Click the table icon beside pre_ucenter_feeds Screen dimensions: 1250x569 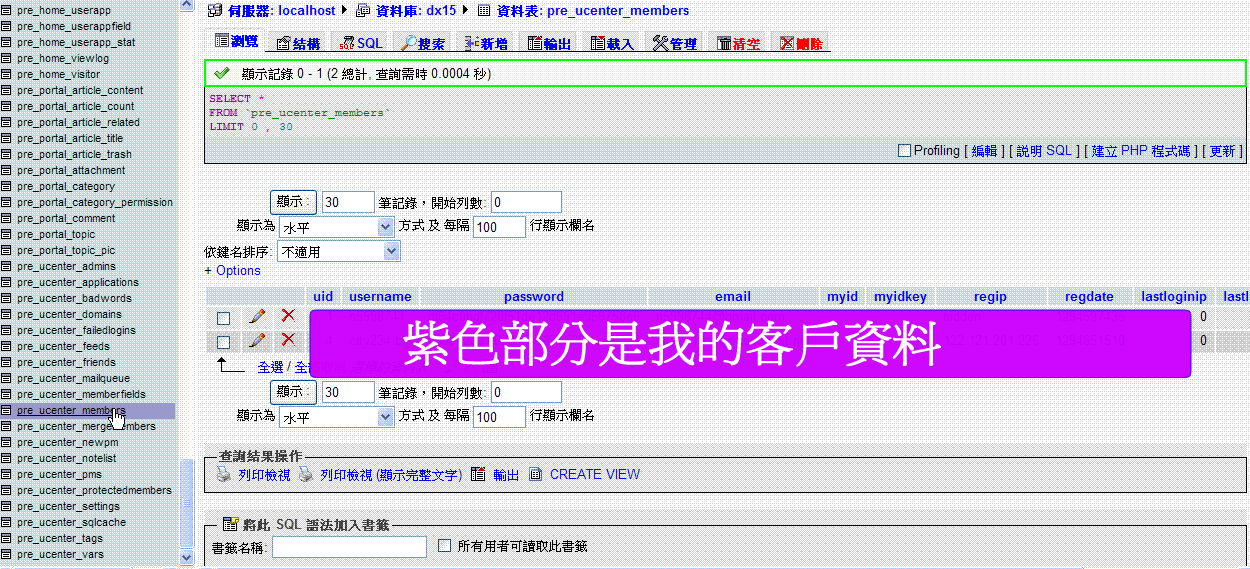pyautogui.click(x=6, y=346)
